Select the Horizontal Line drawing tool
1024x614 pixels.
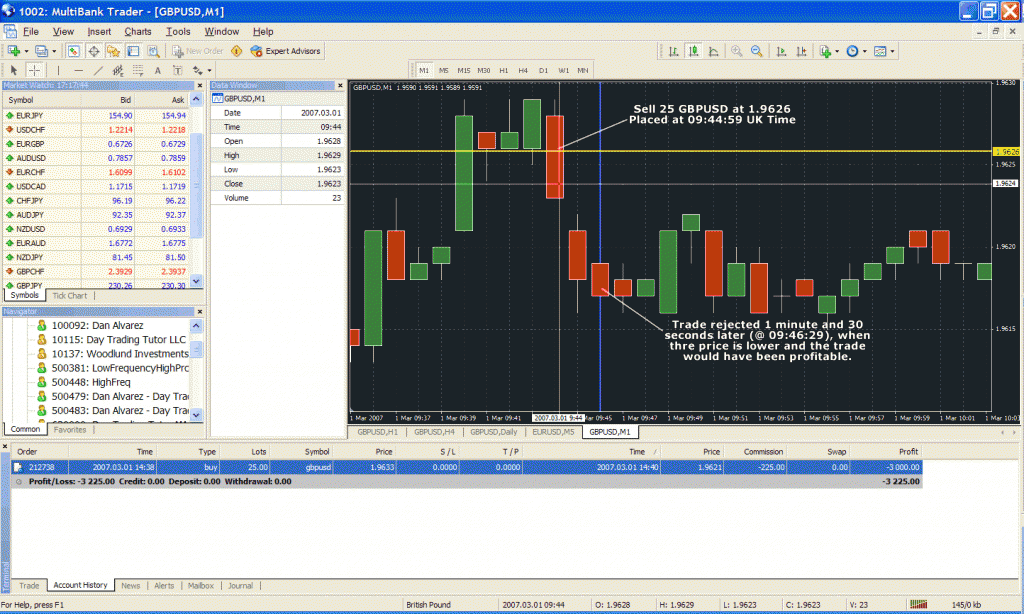point(78,70)
